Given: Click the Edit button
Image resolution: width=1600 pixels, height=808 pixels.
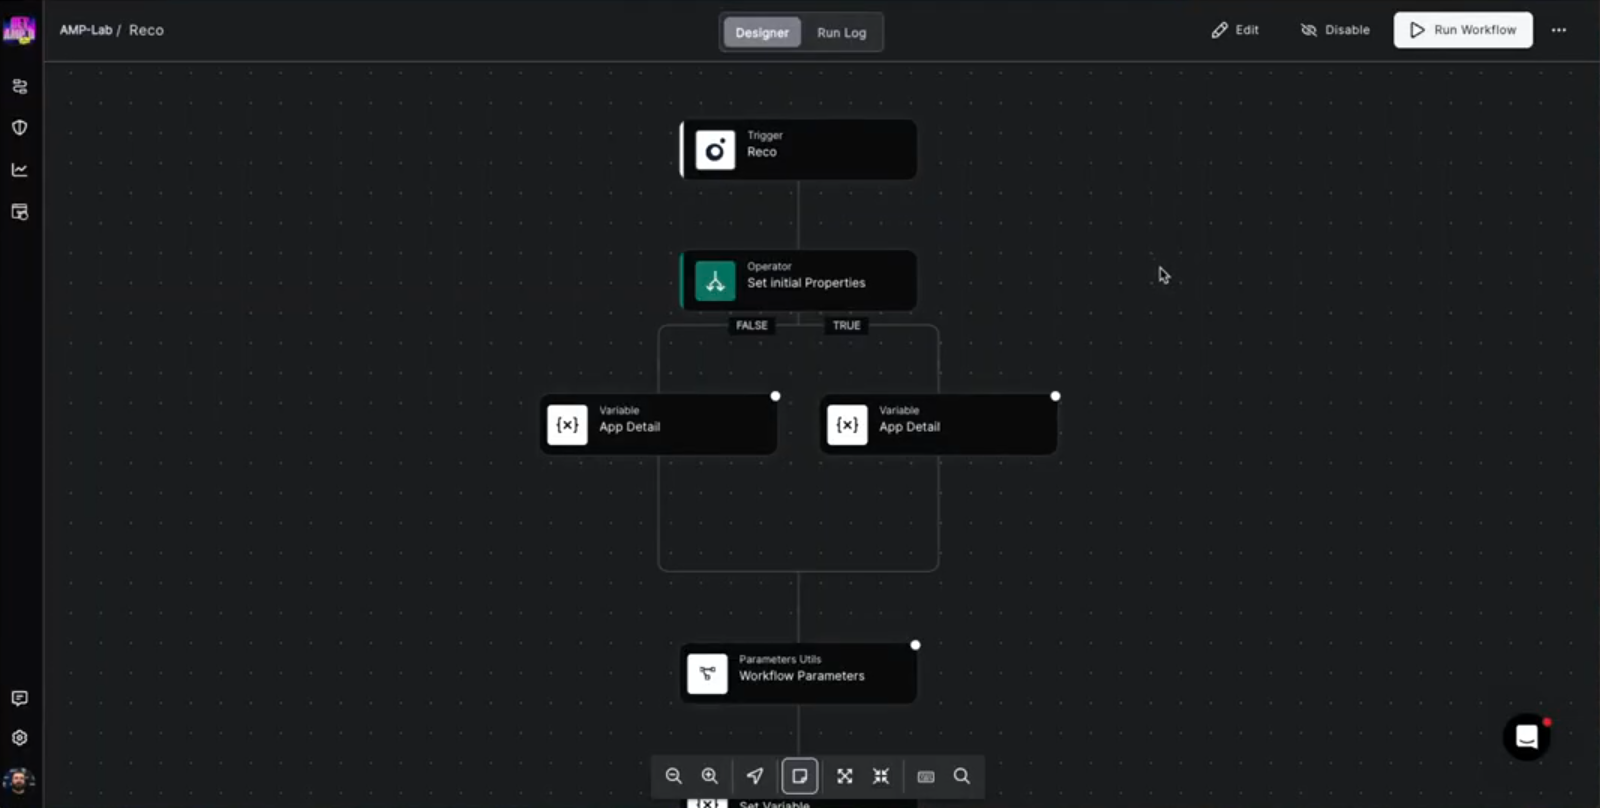Looking at the screenshot, I should pyautogui.click(x=1235, y=30).
